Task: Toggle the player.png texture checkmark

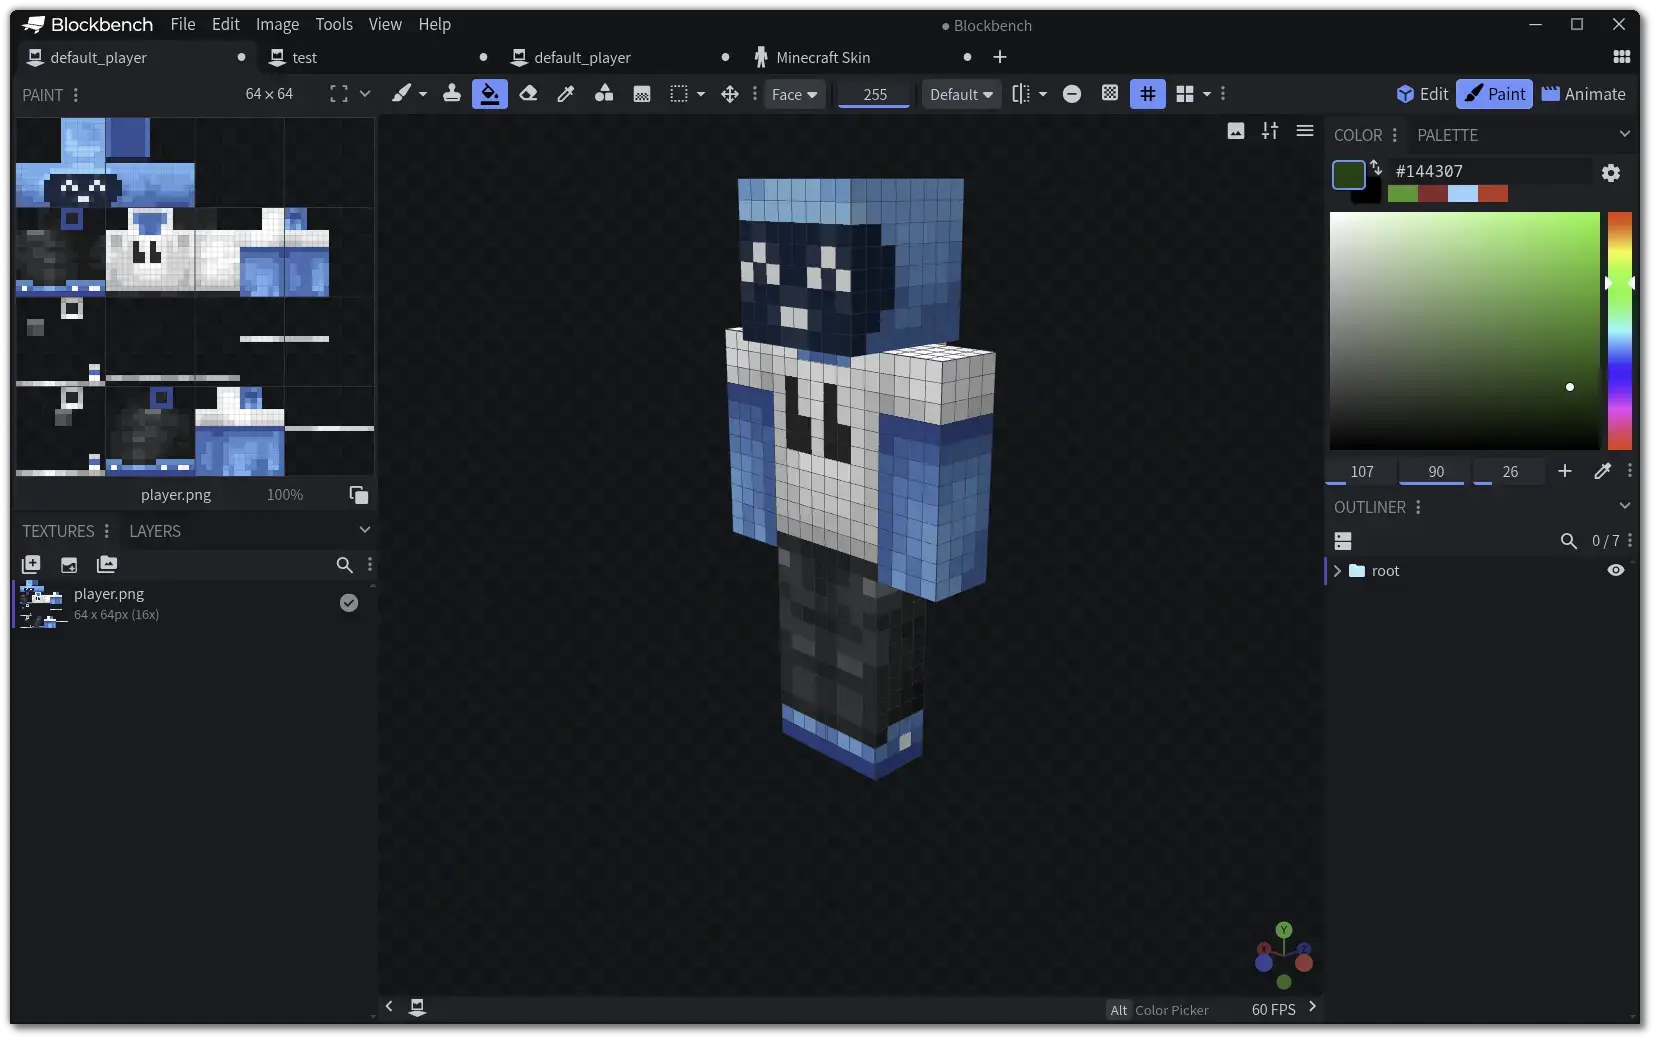Action: [348, 603]
